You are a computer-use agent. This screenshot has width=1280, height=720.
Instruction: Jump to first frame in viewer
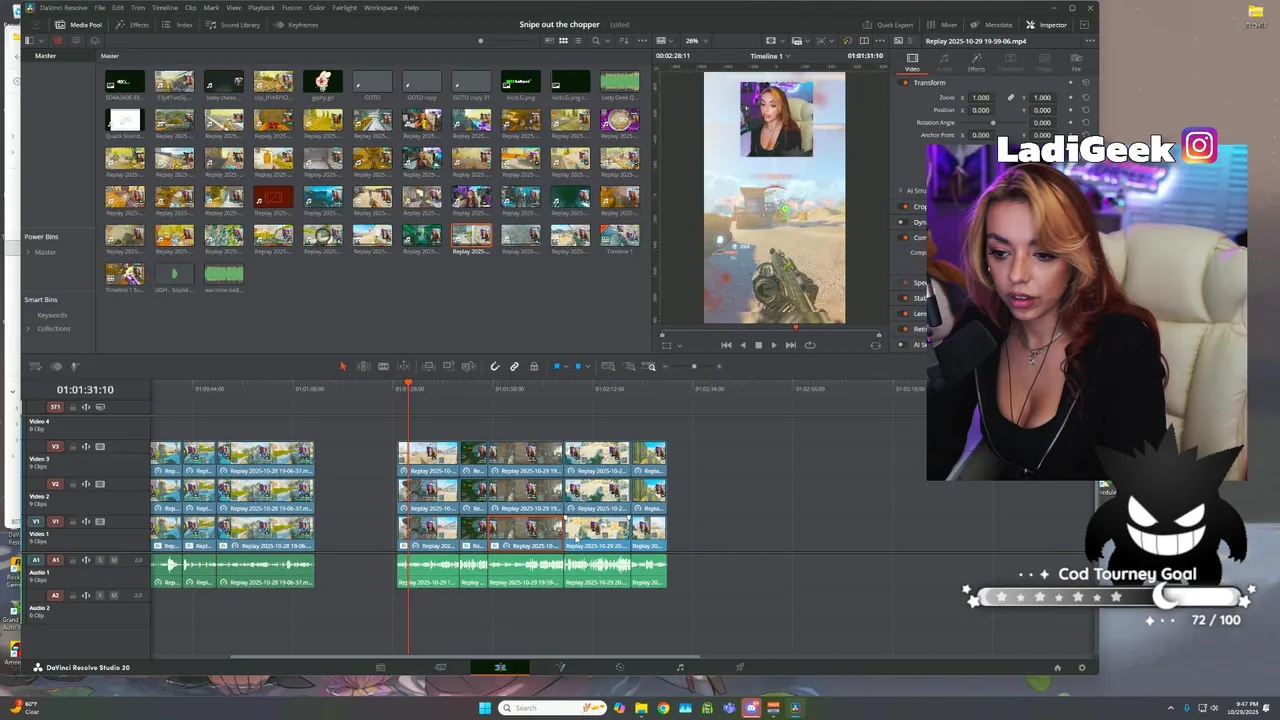[726, 345]
